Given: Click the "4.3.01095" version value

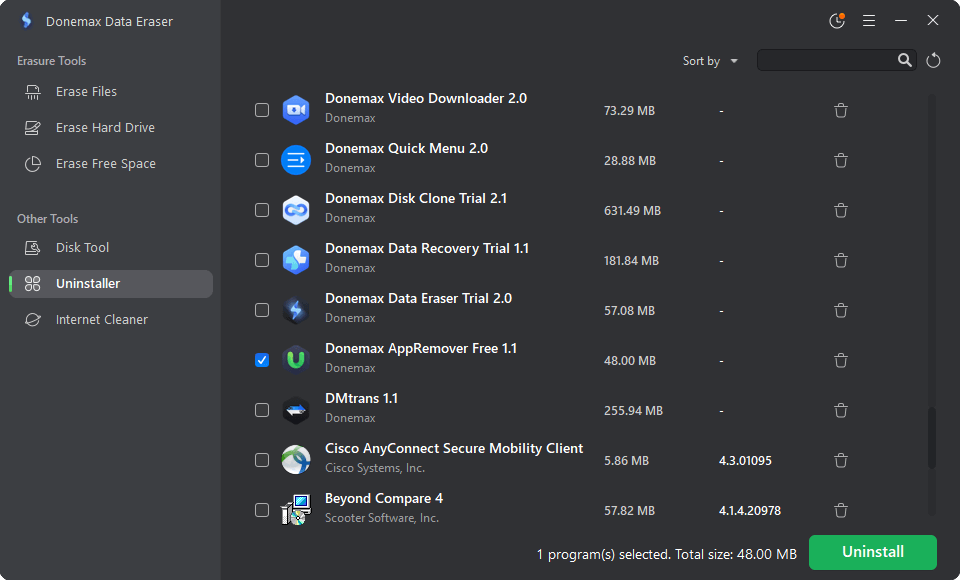Looking at the screenshot, I should coord(745,461).
